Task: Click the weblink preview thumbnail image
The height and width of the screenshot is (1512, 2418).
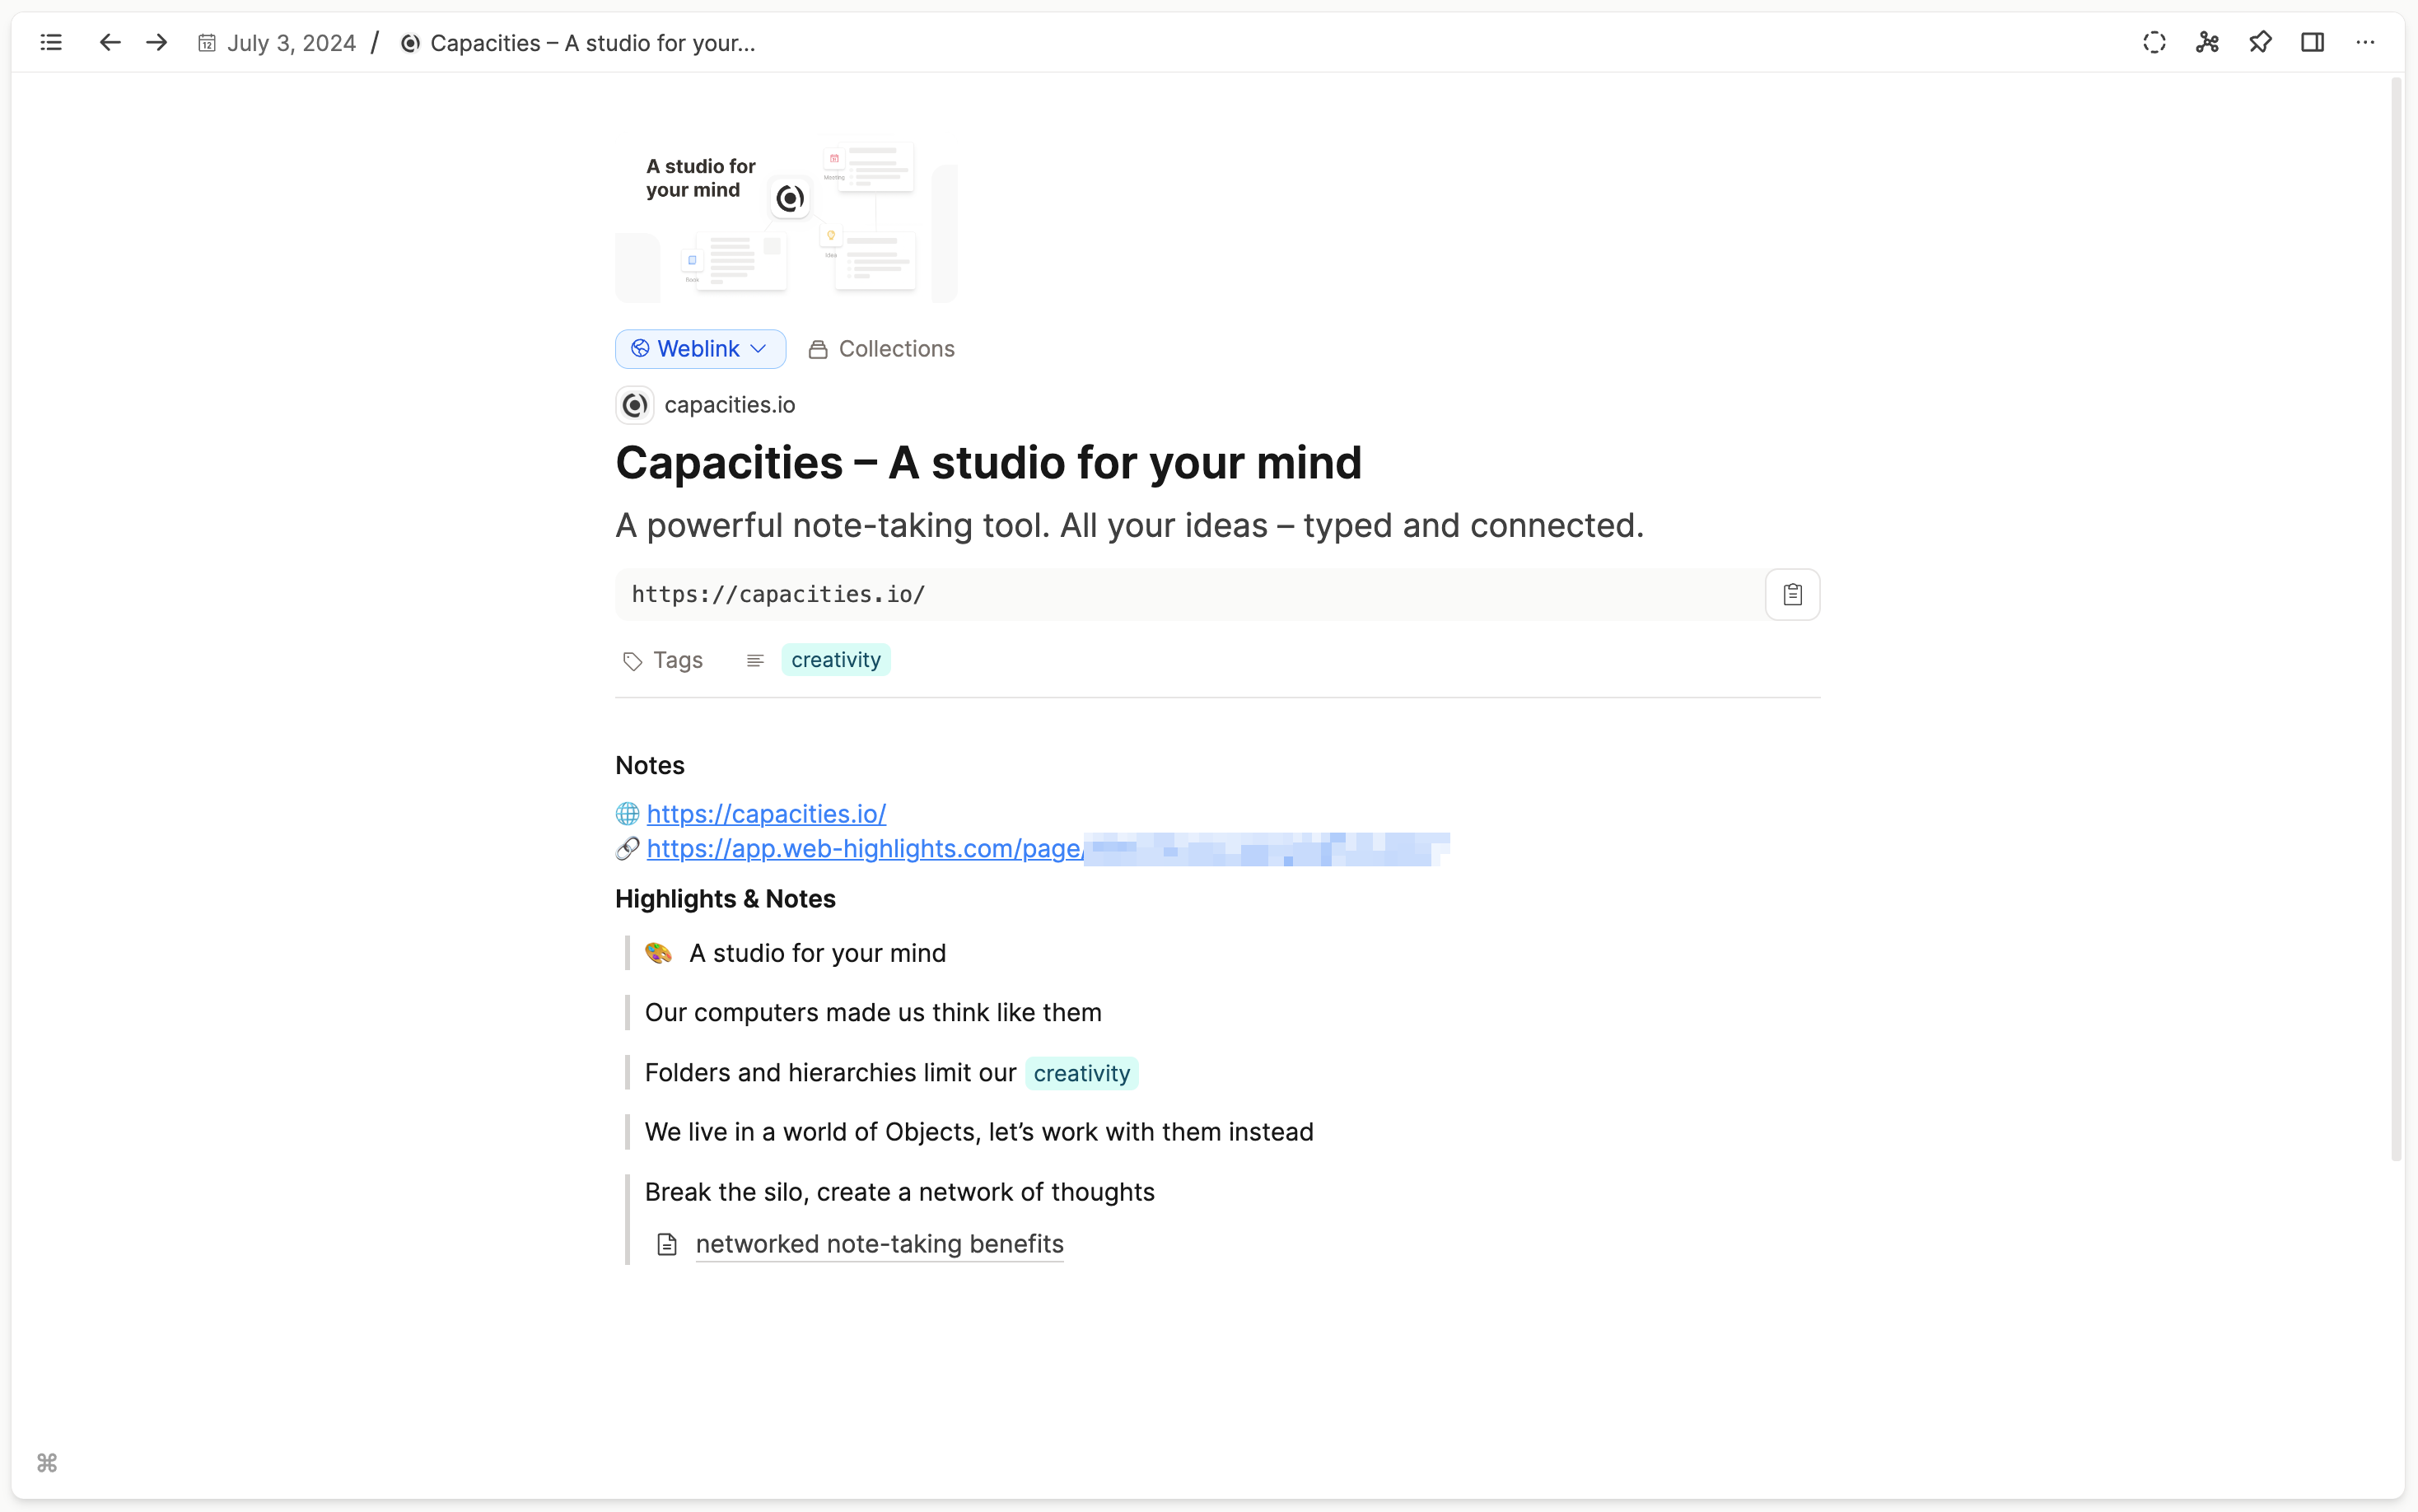Action: [786, 220]
